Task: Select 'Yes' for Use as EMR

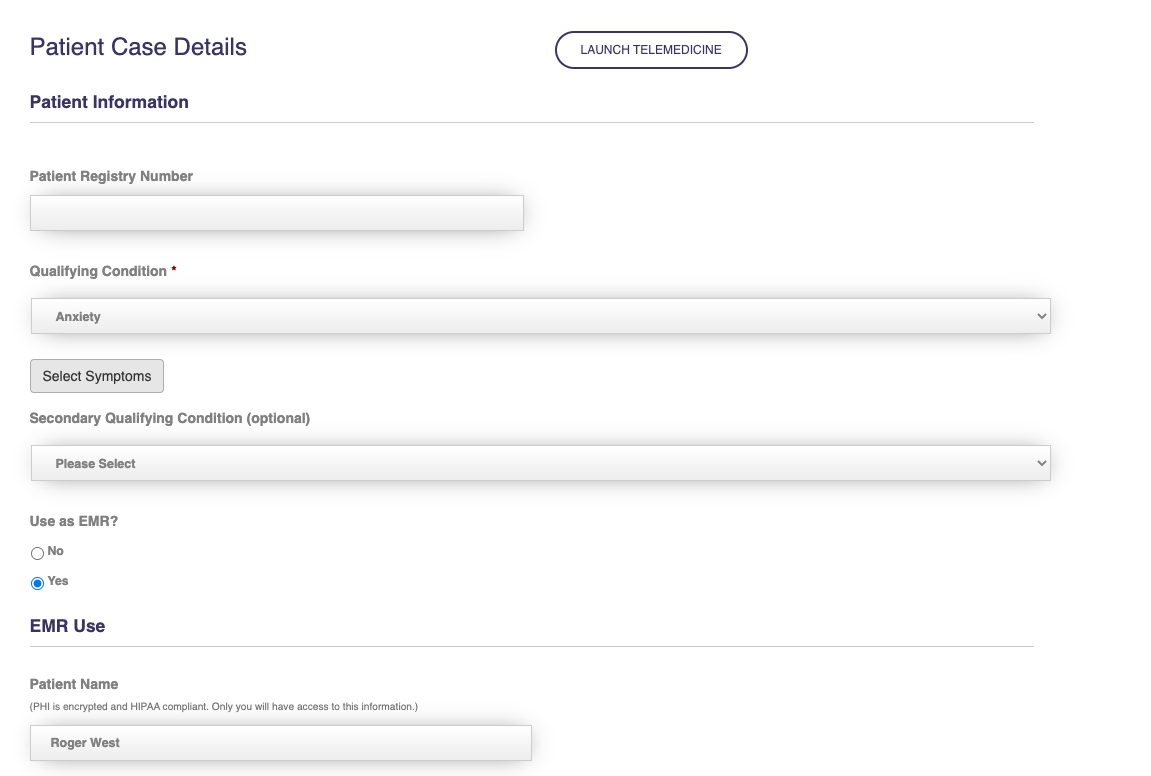Action: 38,583
